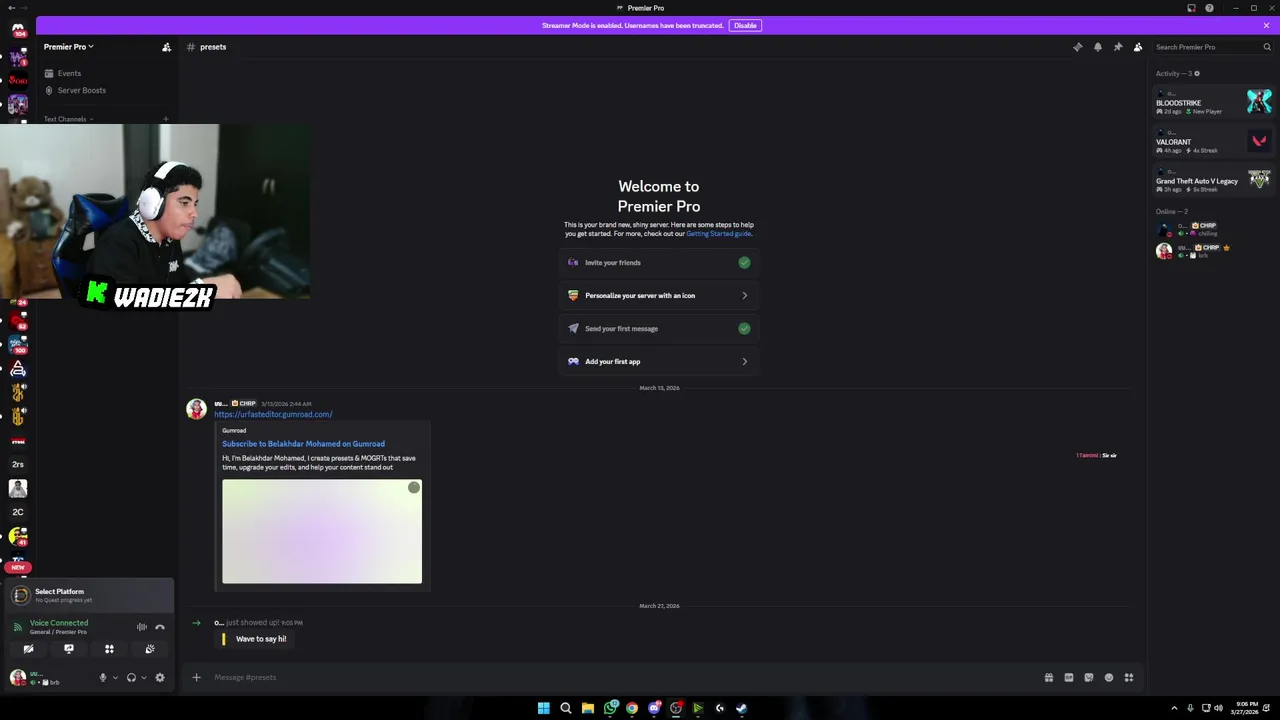Open Subscribe to Belakhdar Mohamed on Gumroad
Screen dimensions: 1280x720
pyautogui.click(x=303, y=444)
